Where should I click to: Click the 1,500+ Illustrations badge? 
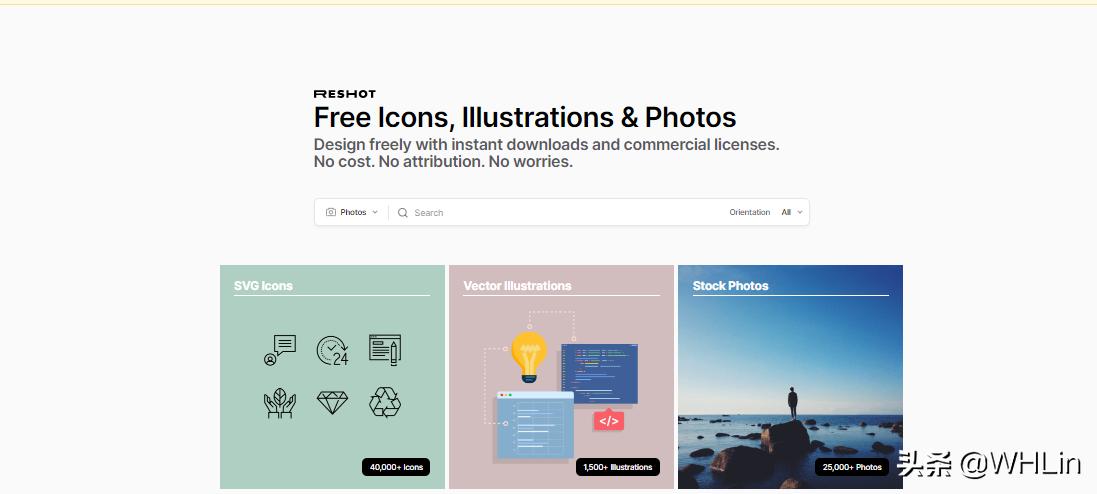(618, 467)
